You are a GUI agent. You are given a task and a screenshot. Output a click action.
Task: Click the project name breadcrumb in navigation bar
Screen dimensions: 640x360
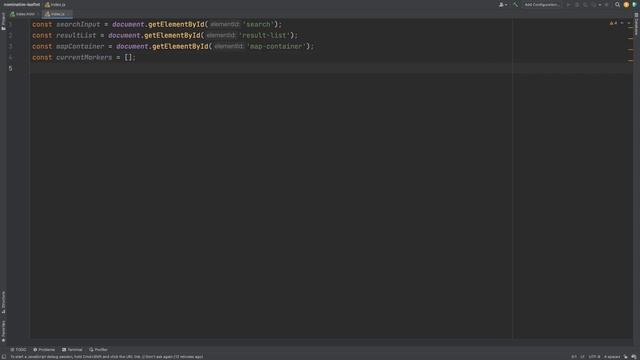(x=22, y=5)
